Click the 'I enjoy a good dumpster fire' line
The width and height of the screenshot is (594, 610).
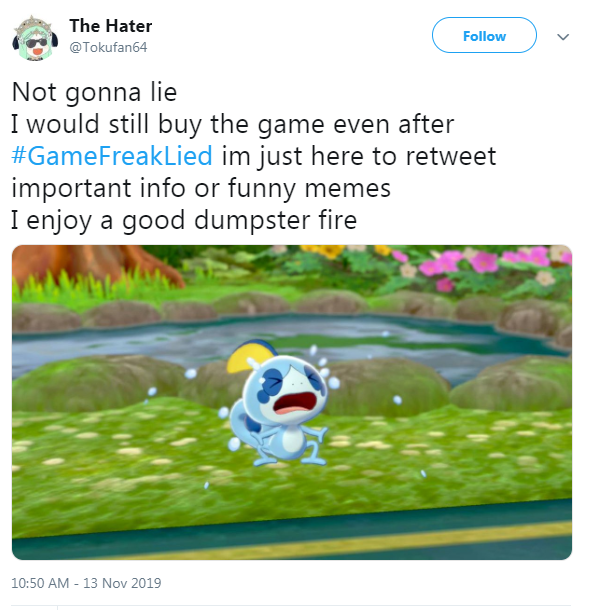184,220
